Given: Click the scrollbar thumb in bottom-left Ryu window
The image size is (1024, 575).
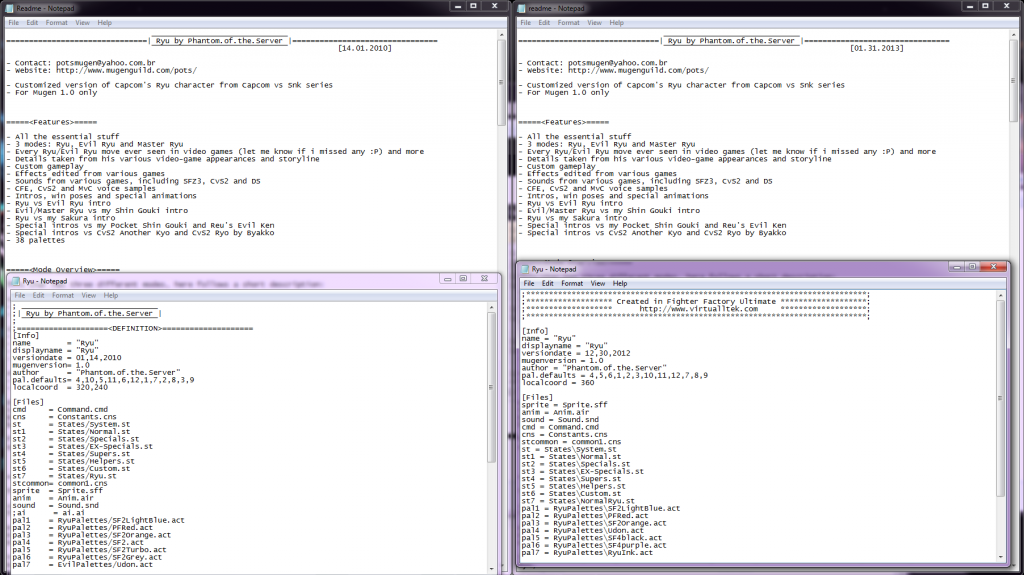Looking at the screenshot, I should pyautogui.click(x=492, y=387).
